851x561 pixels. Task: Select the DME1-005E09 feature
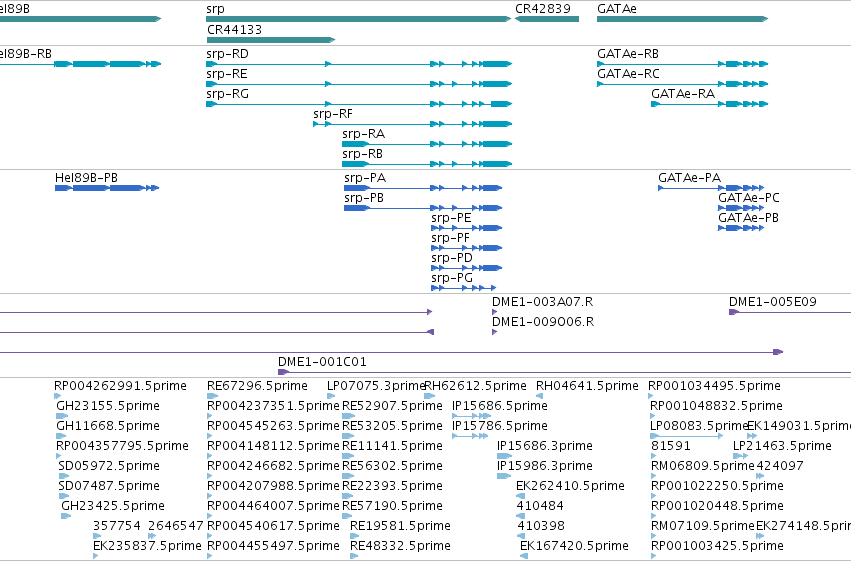pyautogui.click(x=790, y=312)
